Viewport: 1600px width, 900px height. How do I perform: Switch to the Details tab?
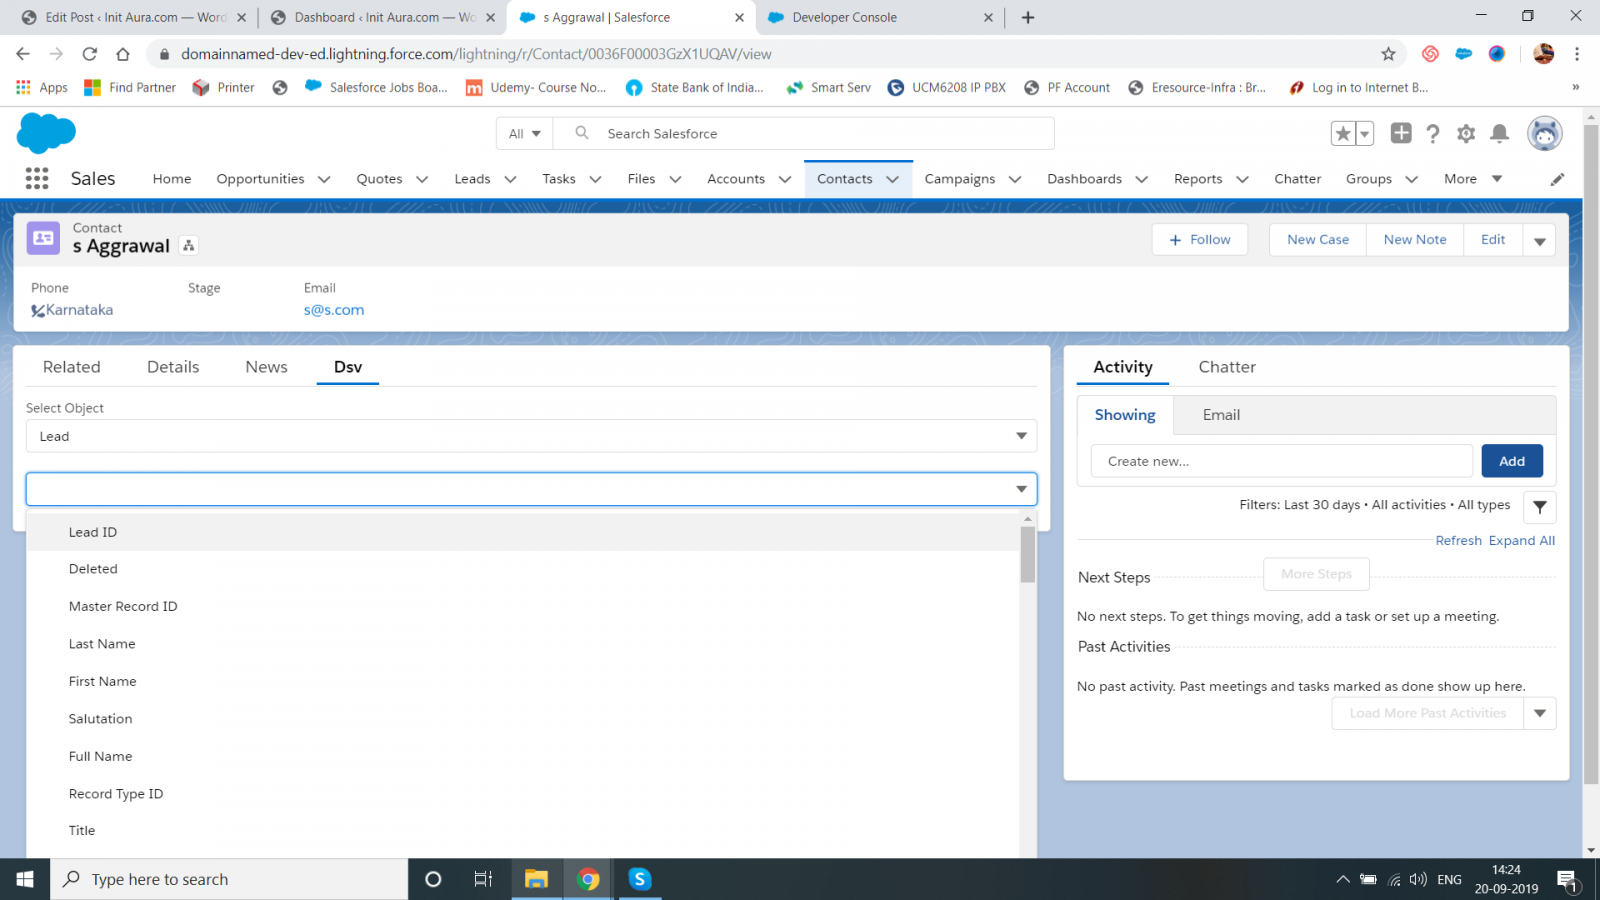[x=172, y=367]
